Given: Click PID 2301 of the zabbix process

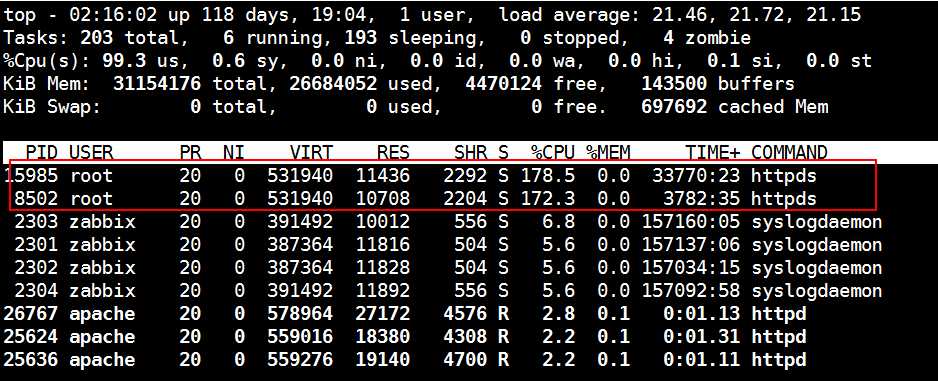Looking at the screenshot, I should pyautogui.click(x=36, y=245).
